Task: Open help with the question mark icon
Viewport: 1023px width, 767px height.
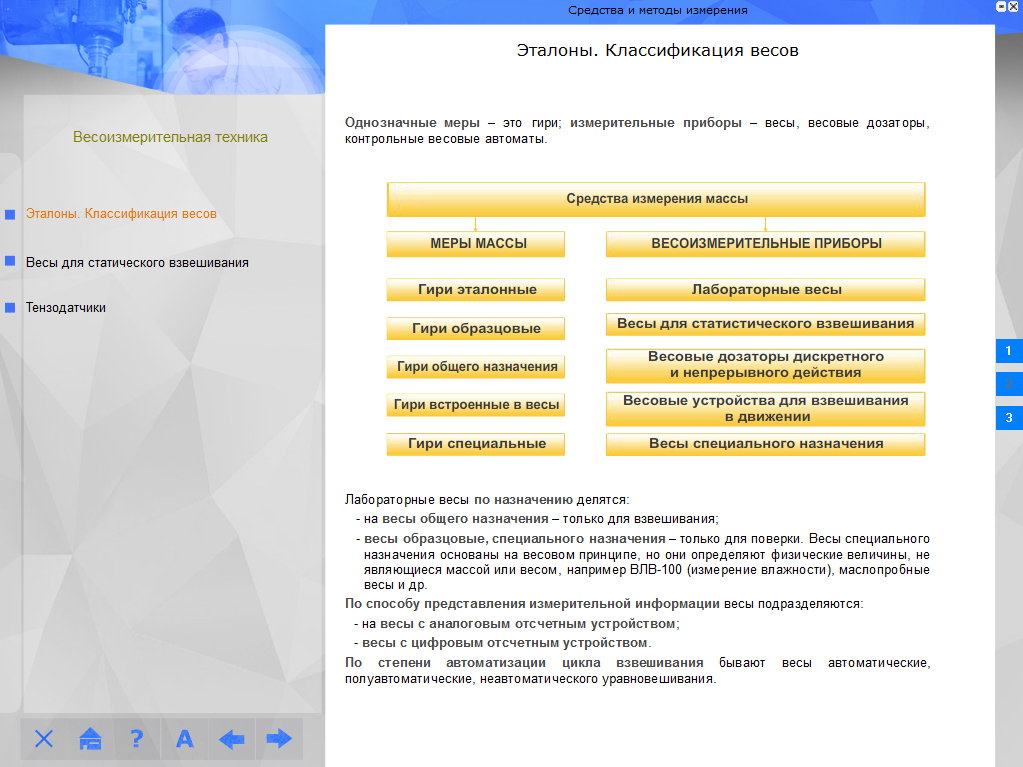Action: point(137,739)
